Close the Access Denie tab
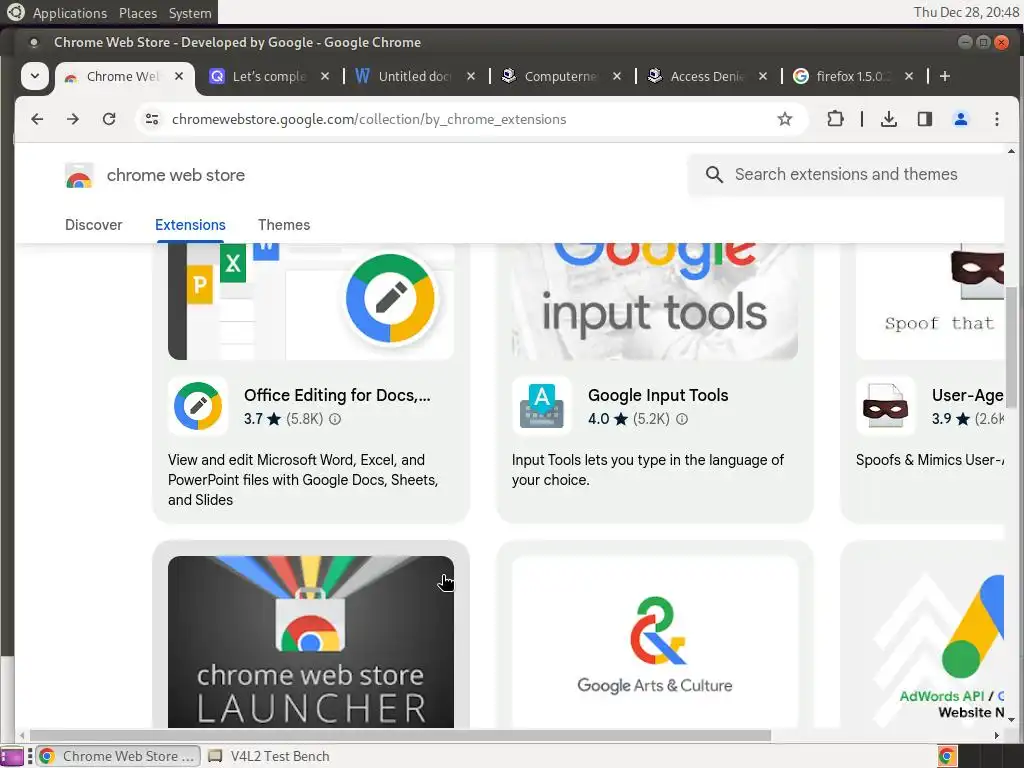Image resolution: width=1024 pixels, height=768 pixels. click(763, 76)
